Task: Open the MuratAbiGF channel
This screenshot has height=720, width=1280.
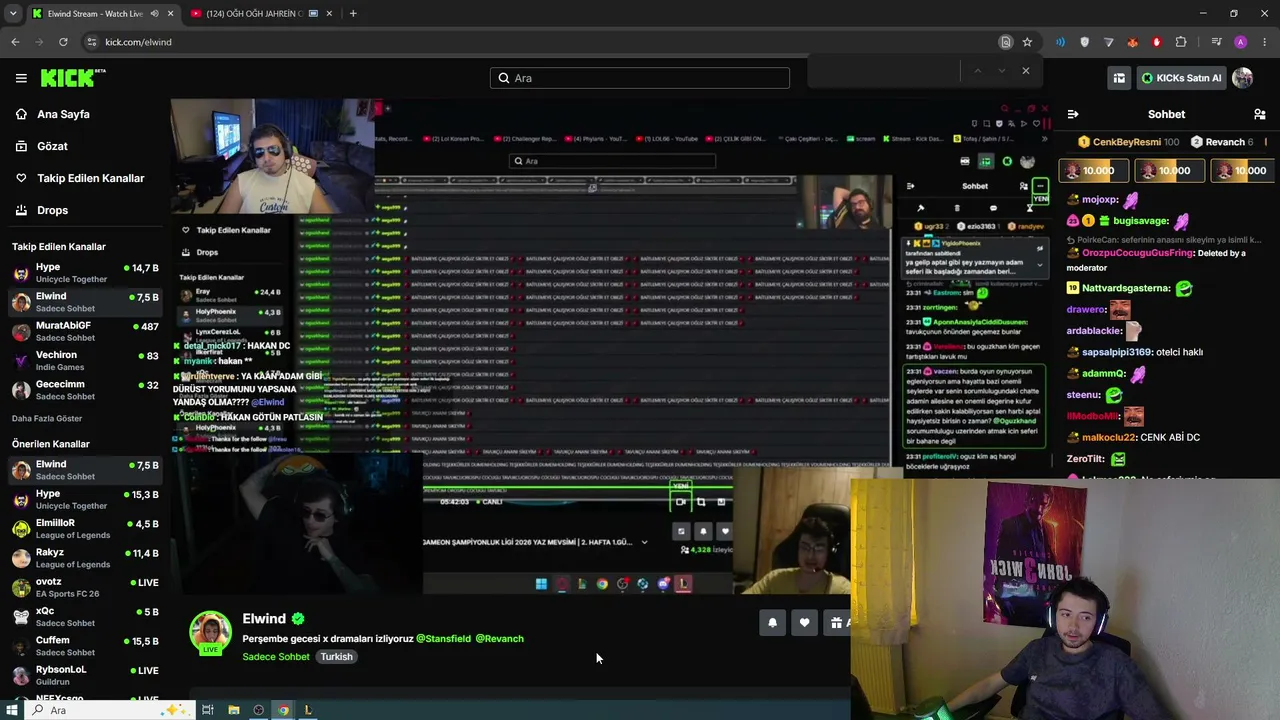Action: (x=85, y=331)
